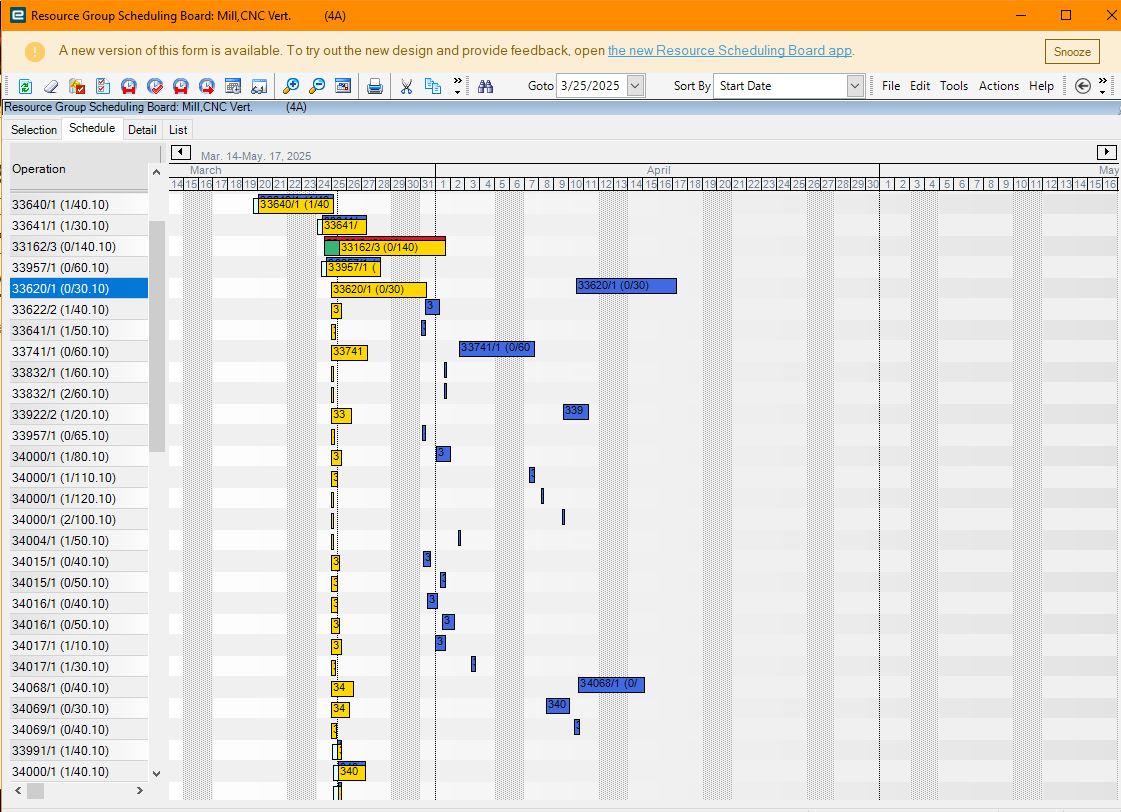Click the back arrow circle icon

pyautogui.click(x=1082, y=86)
